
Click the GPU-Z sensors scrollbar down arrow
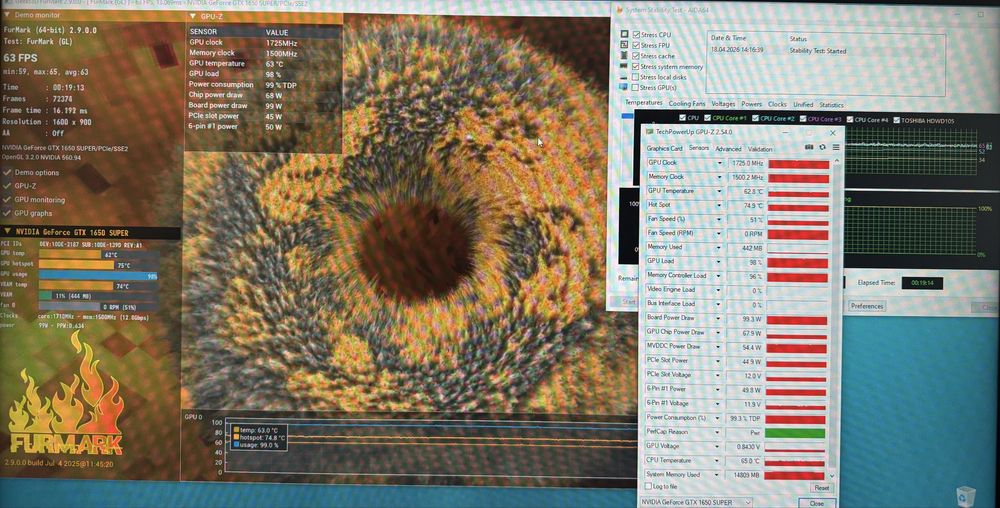(831, 475)
